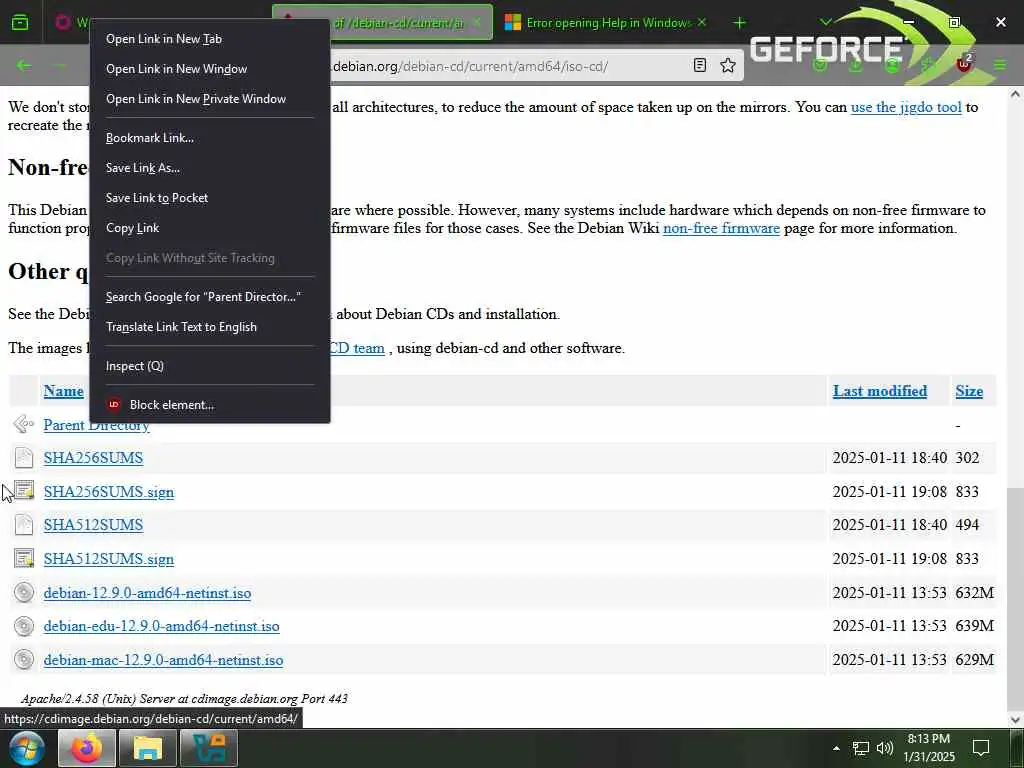This screenshot has width=1024, height=768.
Task: Click the vertical scrollbar thumb
Action: pos(1015,598)
